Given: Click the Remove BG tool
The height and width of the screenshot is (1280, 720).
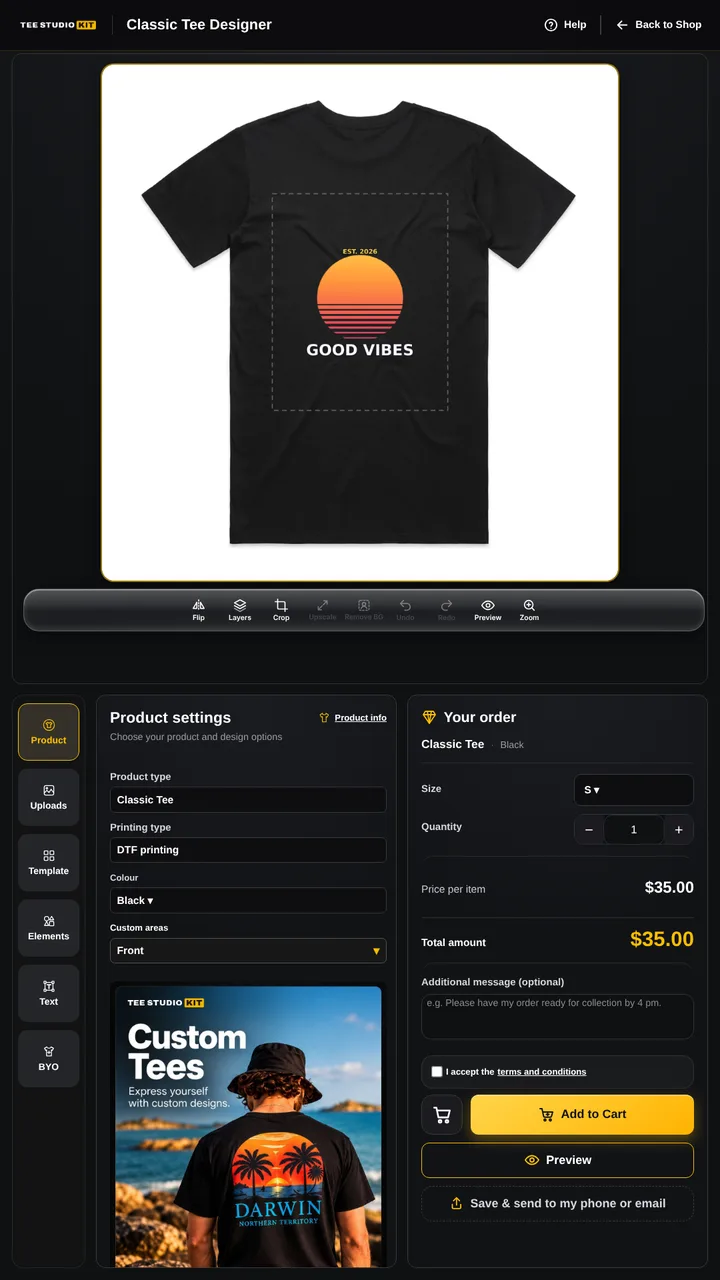Looking at the screenshot, I should pos(364,610).
